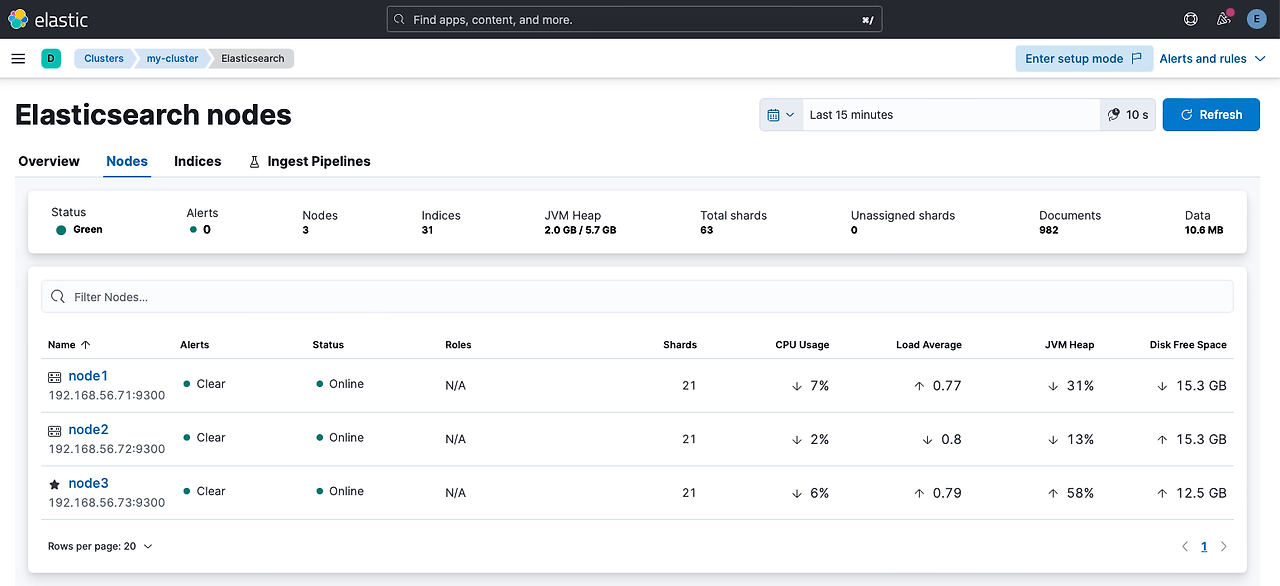Click the node3 master star icon
This screenshot has width=1280, height=586.
pyautogui.click(x=55, y=484)
